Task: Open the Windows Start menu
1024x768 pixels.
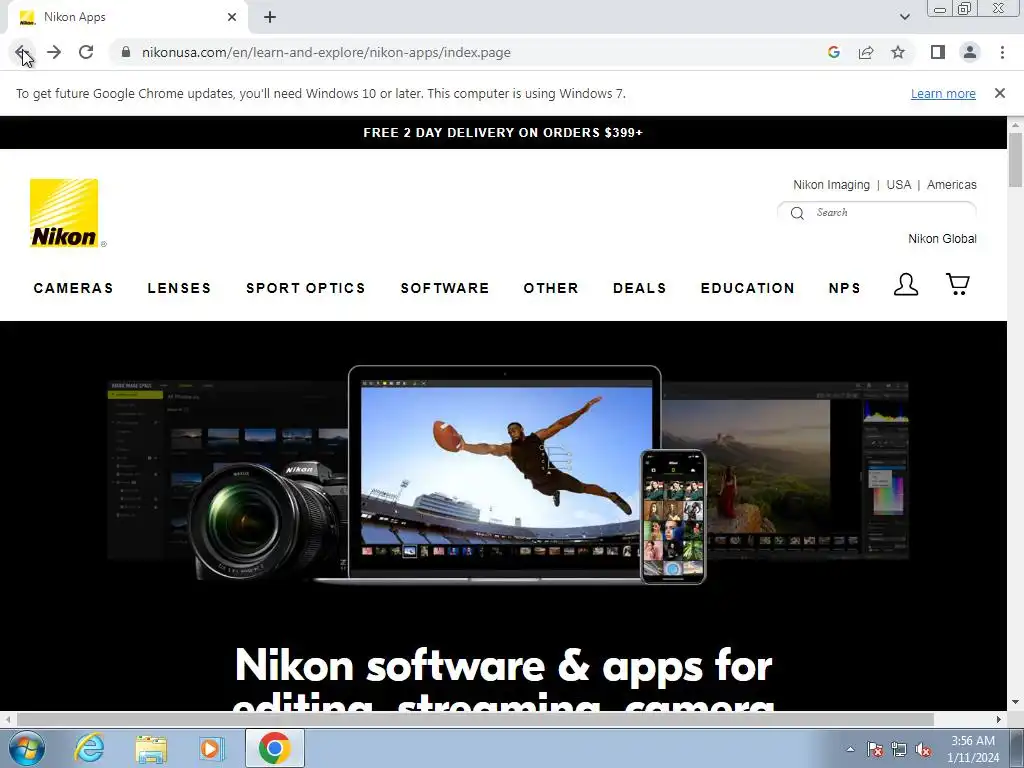Action: pyautogui.click(x=27, y=748)
